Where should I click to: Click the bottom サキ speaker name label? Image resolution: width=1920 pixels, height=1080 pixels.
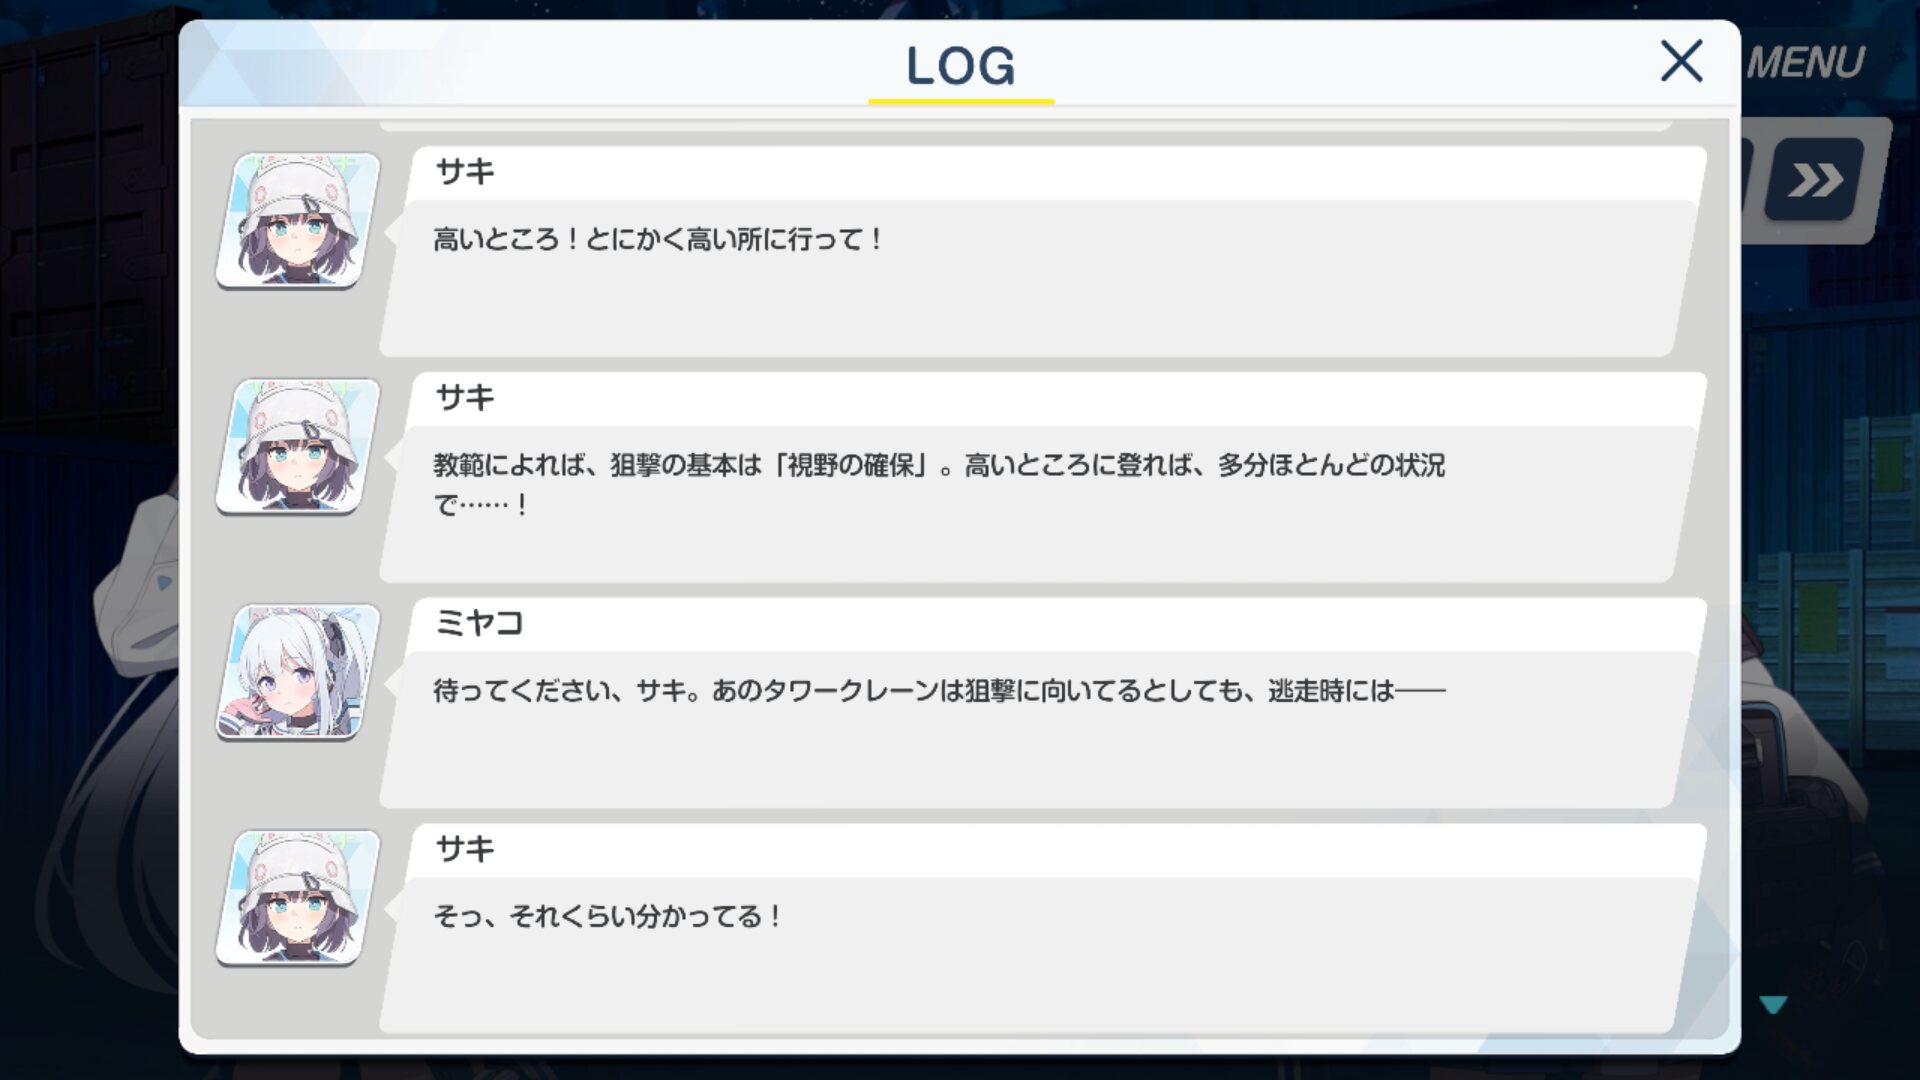(465, 849)
